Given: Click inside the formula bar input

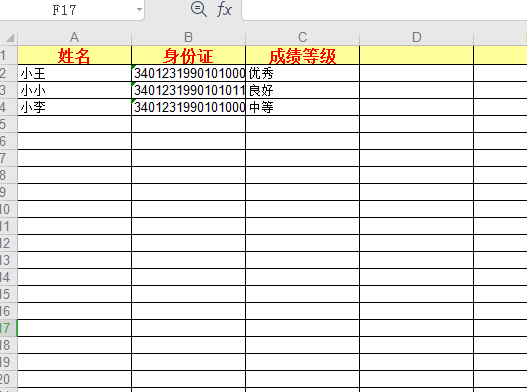Looking at the screenshot, I should 384,10.
